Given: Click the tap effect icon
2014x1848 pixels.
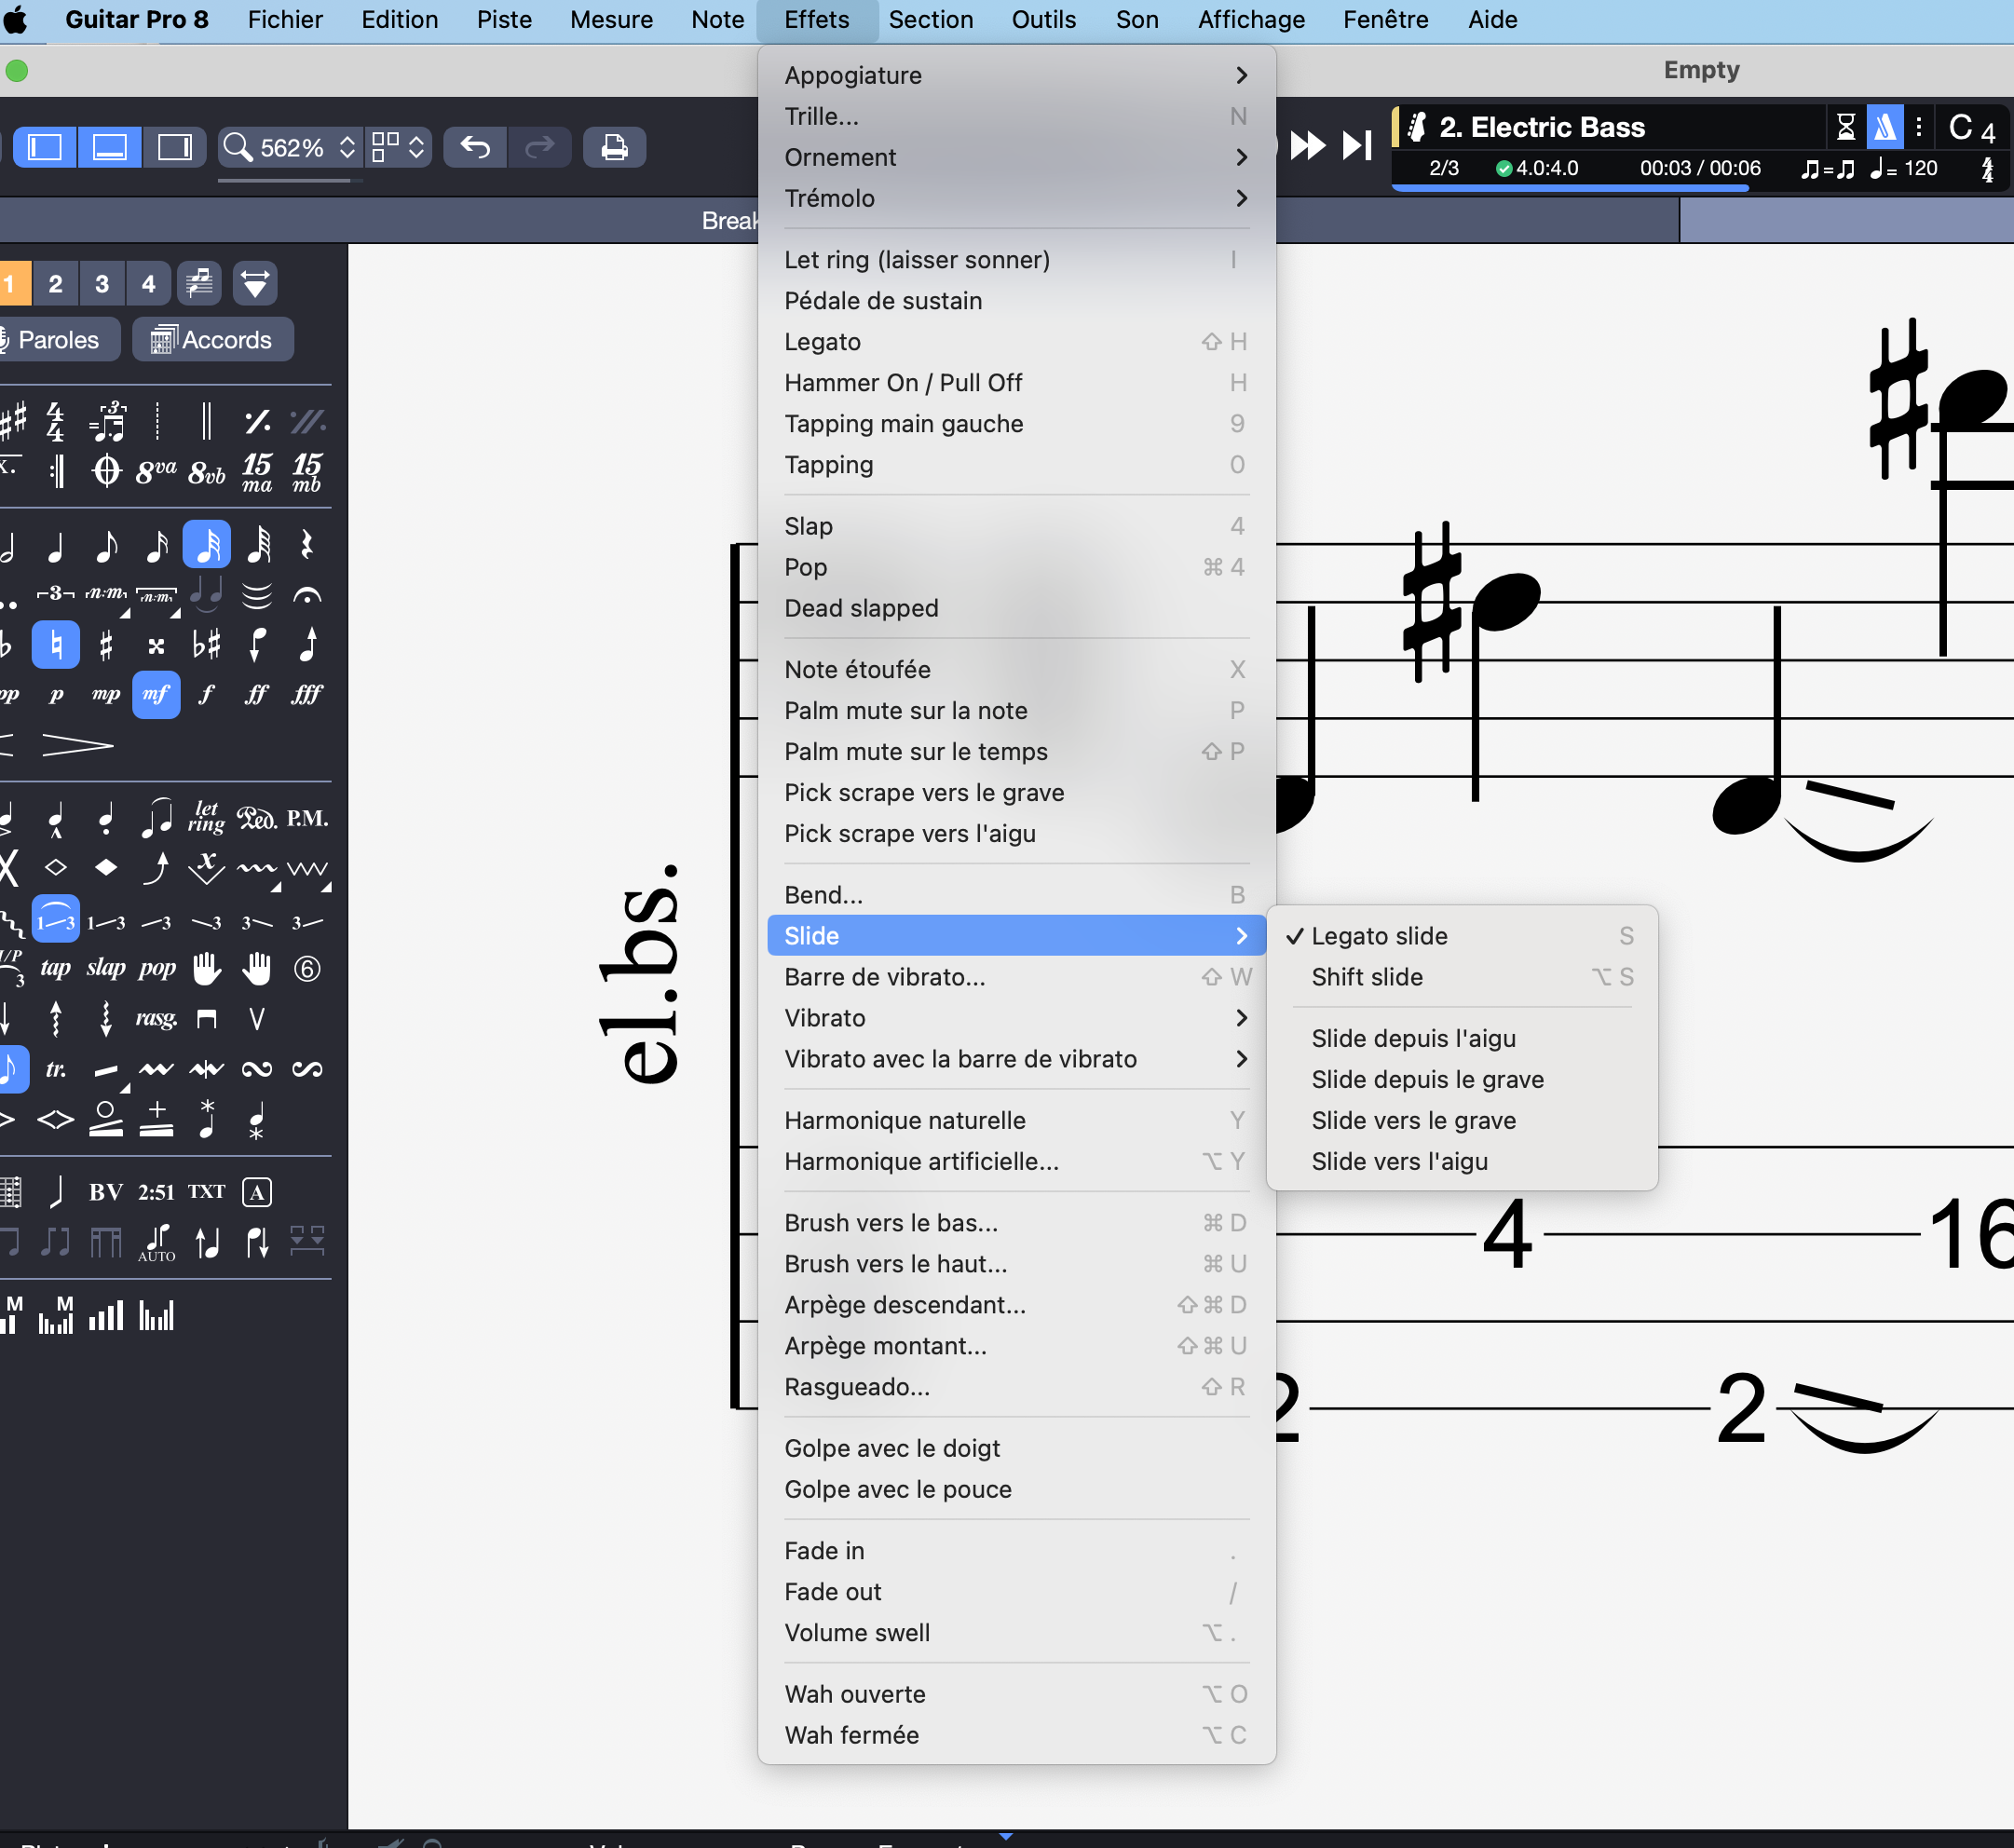Looking at the screenshot, I should point(55,968).
